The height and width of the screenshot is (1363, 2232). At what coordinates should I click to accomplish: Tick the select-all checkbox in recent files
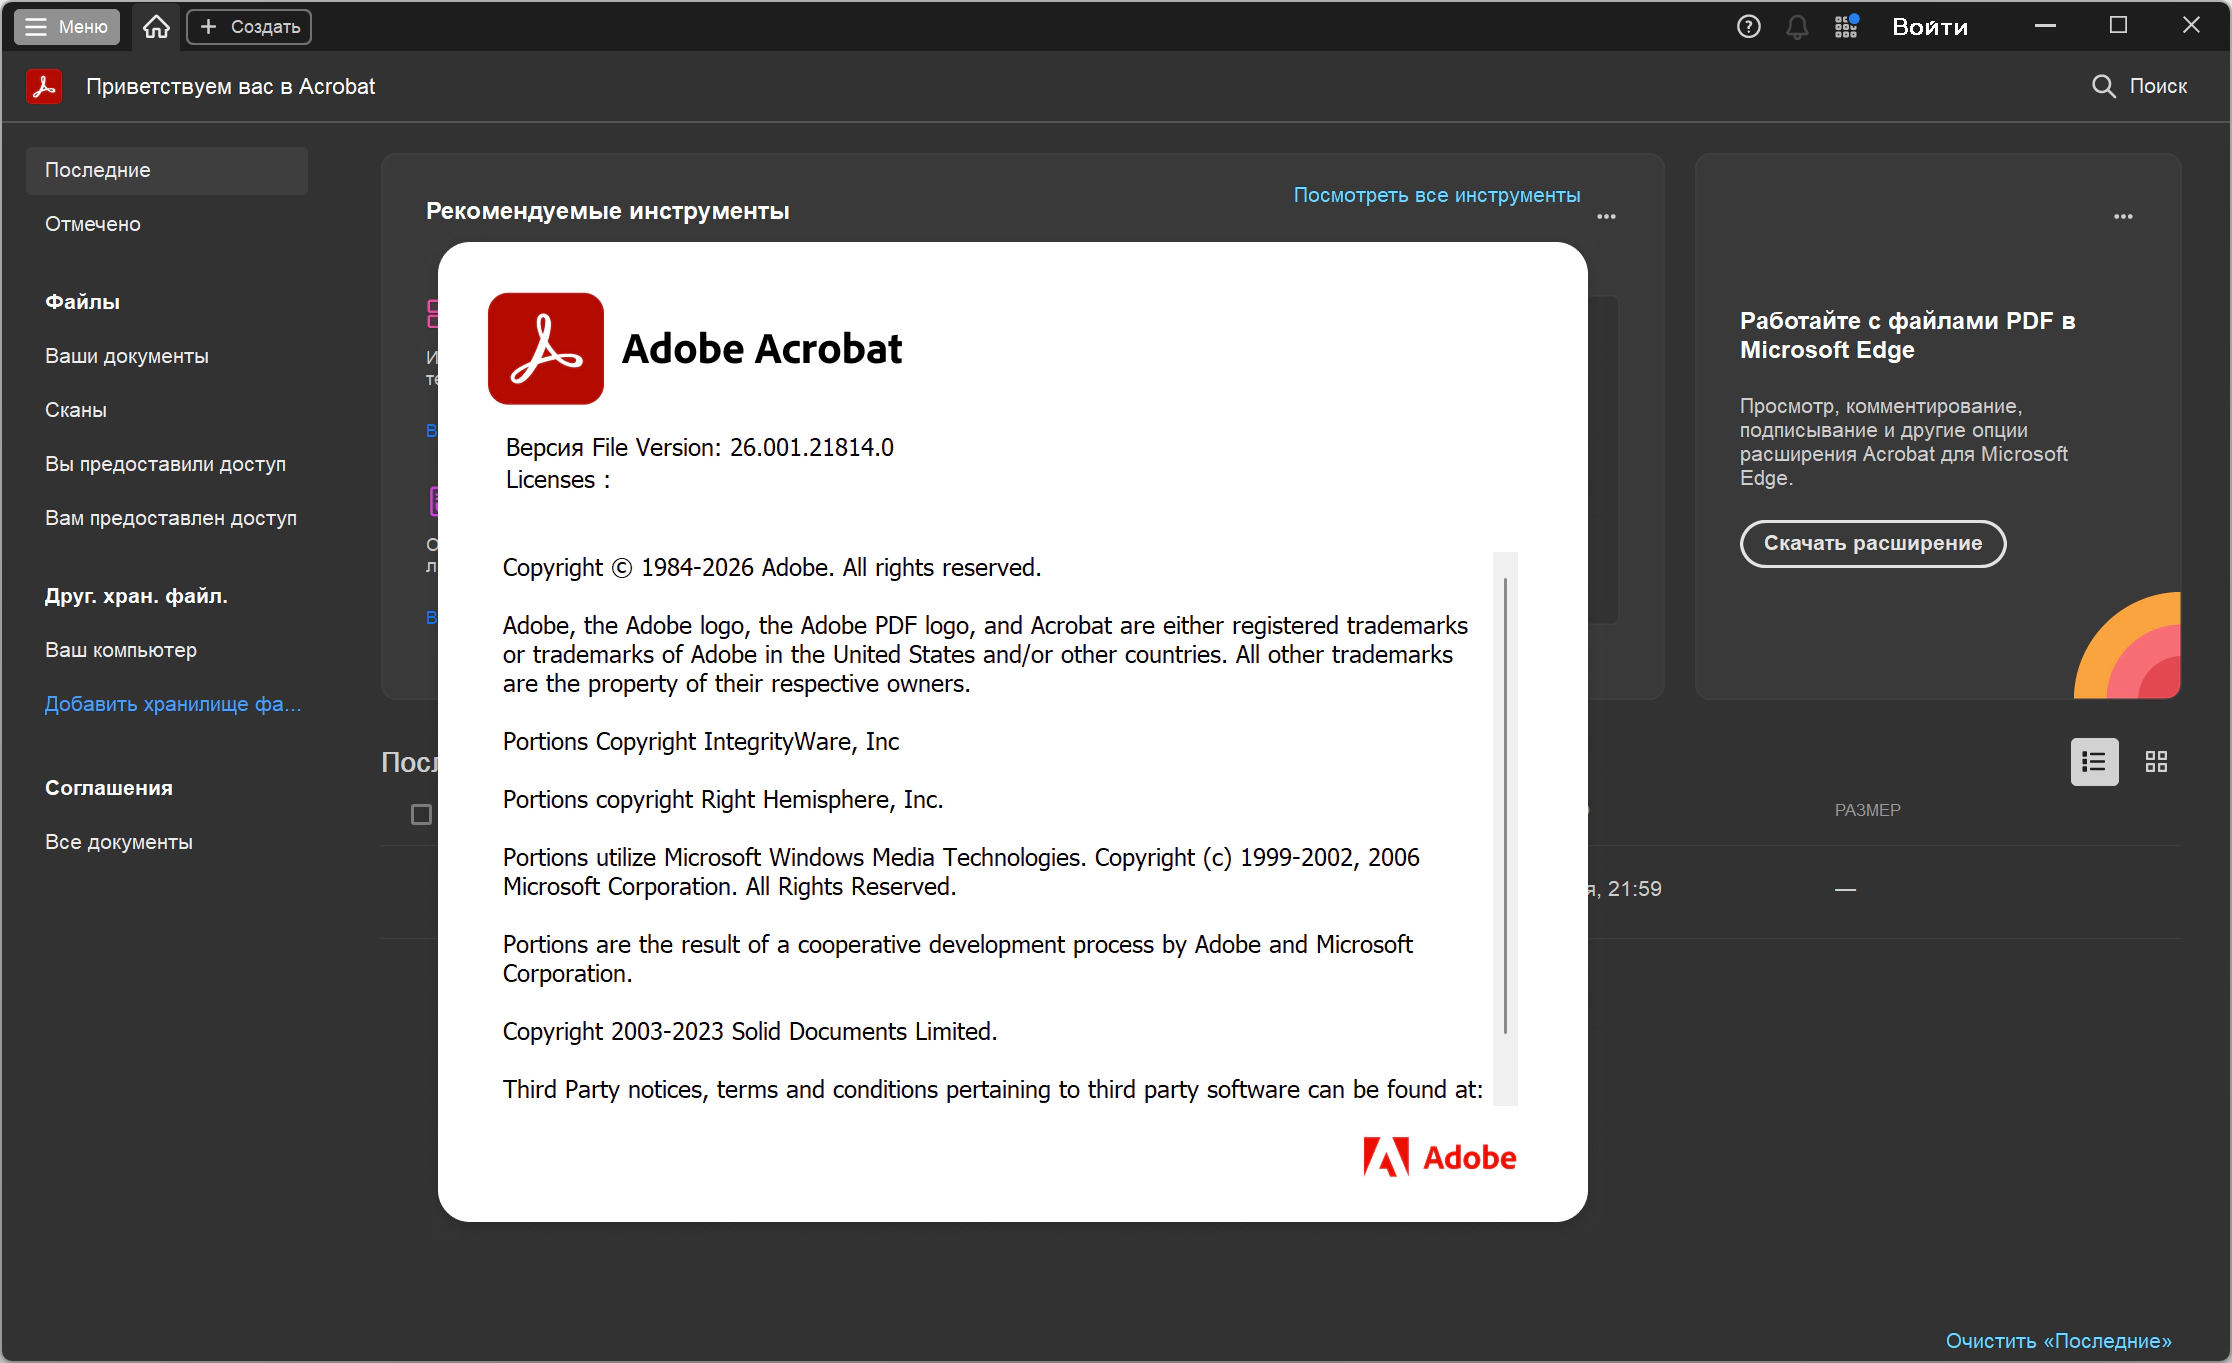pos(421,814)
